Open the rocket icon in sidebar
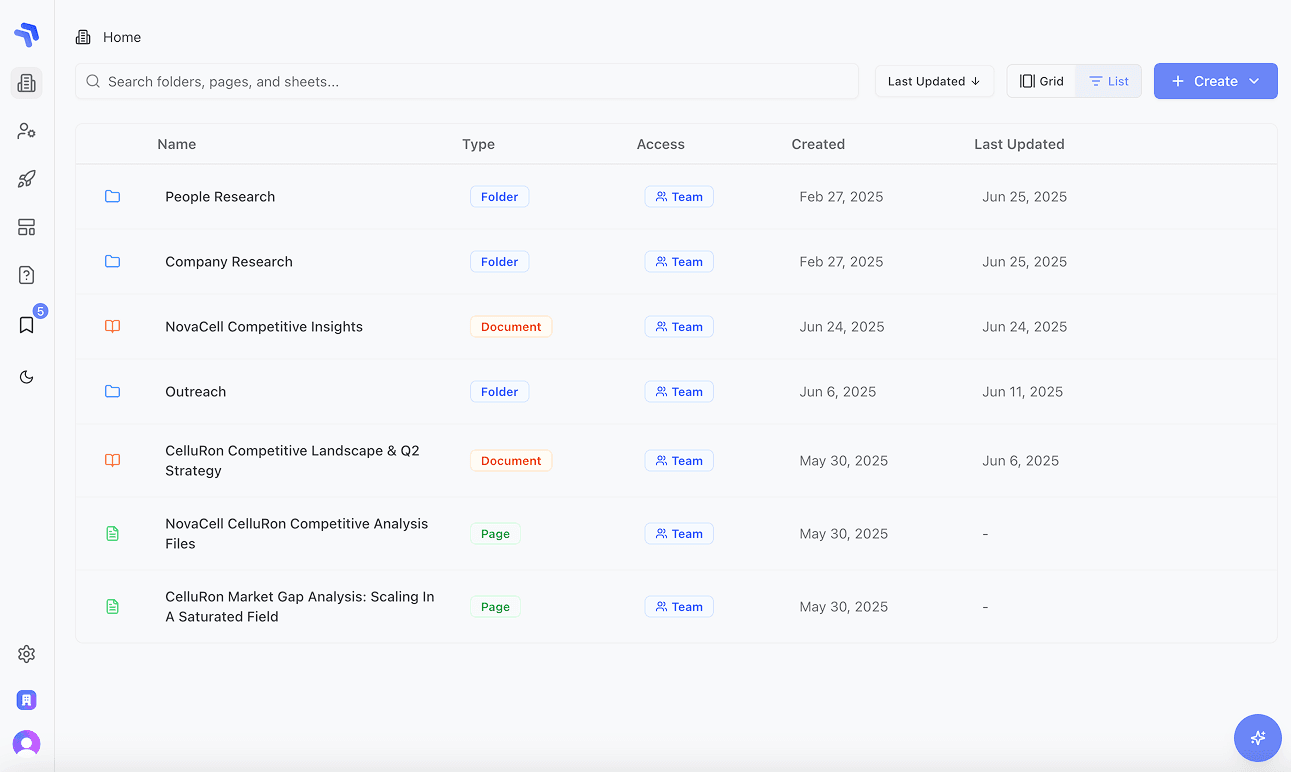Viewport: 1291px width, 772px height. (x=27, y=179)
